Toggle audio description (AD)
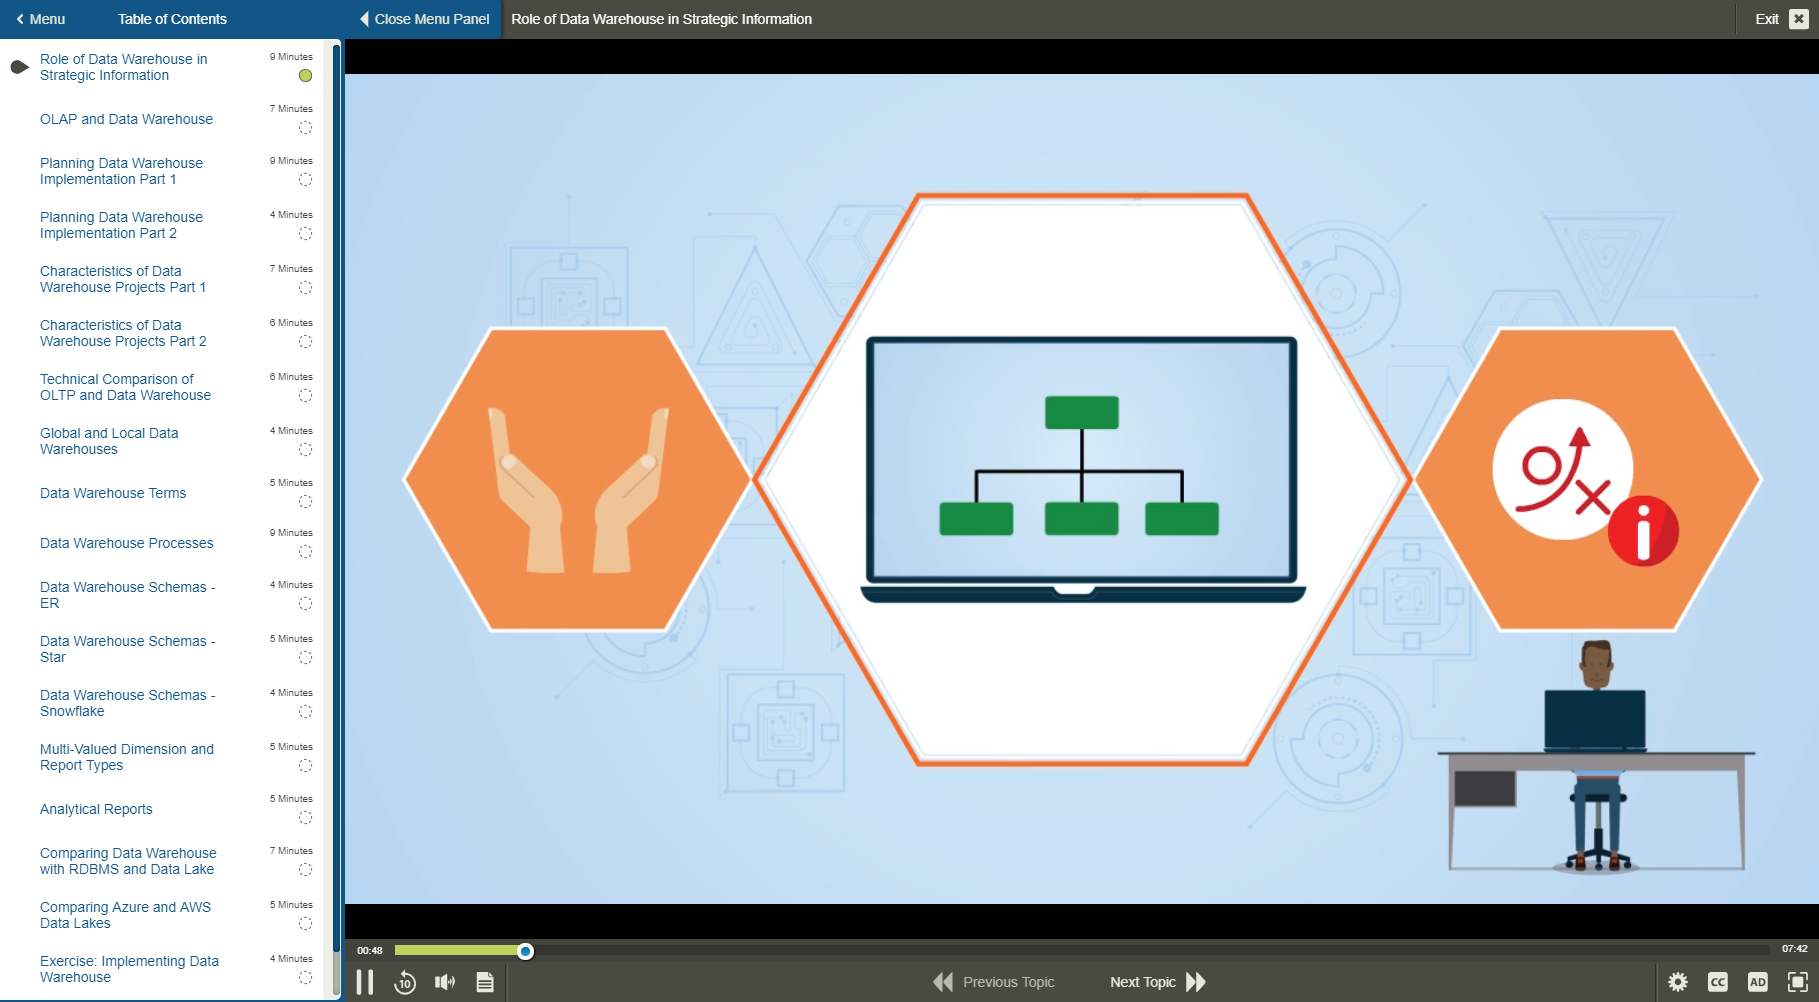The height and width of the screenshot is (1002, 1819). [x=1757, y=982]
